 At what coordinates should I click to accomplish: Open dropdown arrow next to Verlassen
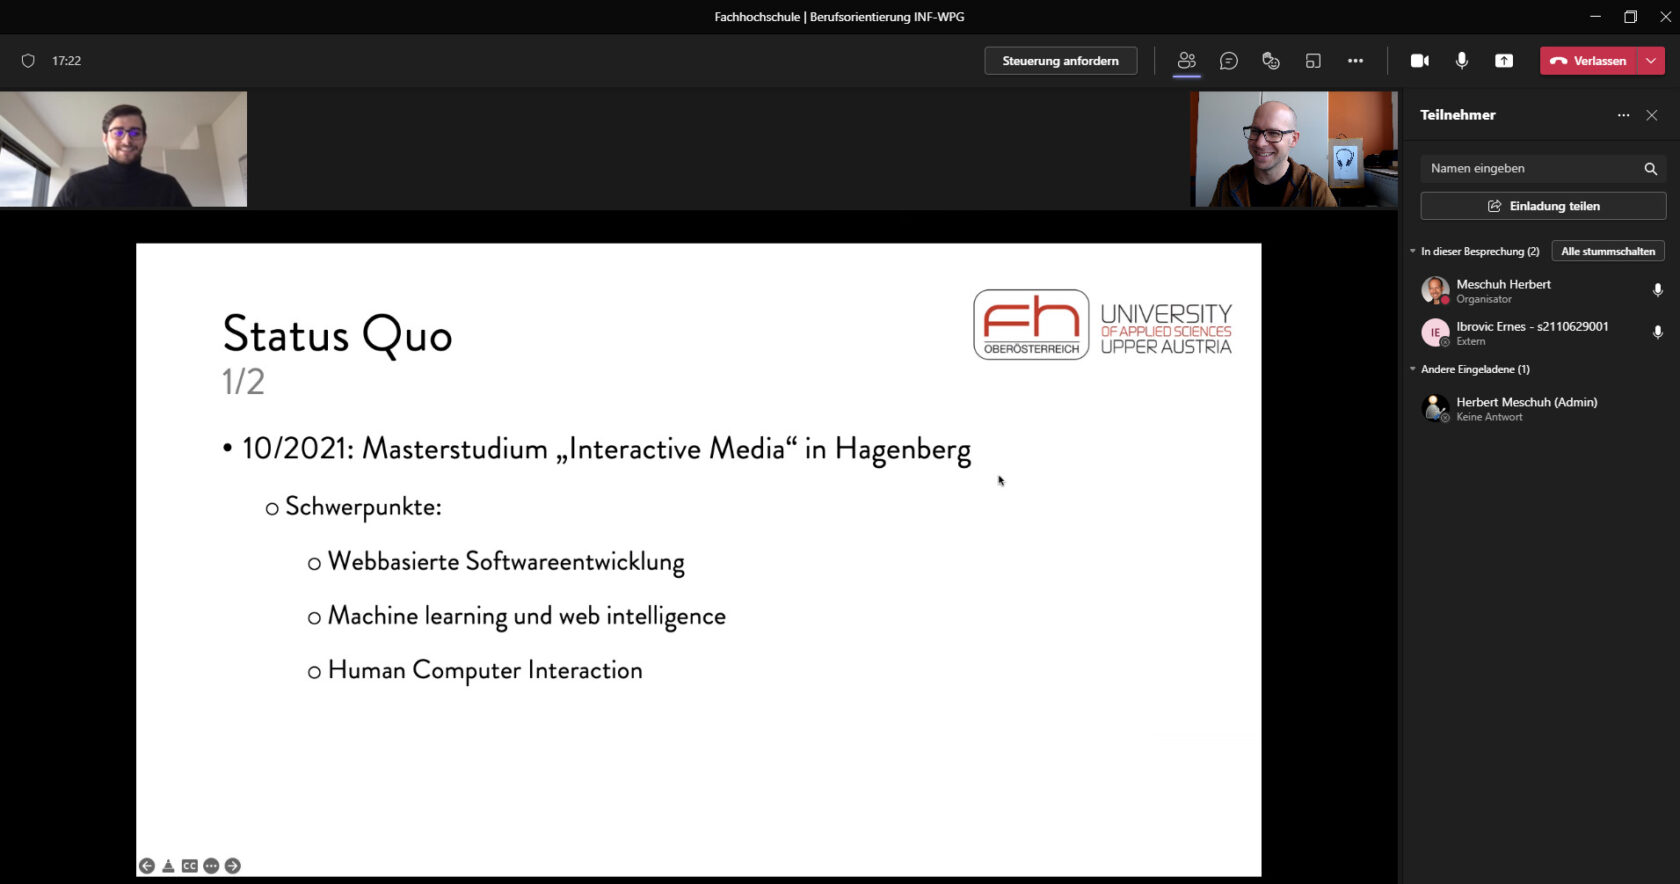click(1651, 61)
